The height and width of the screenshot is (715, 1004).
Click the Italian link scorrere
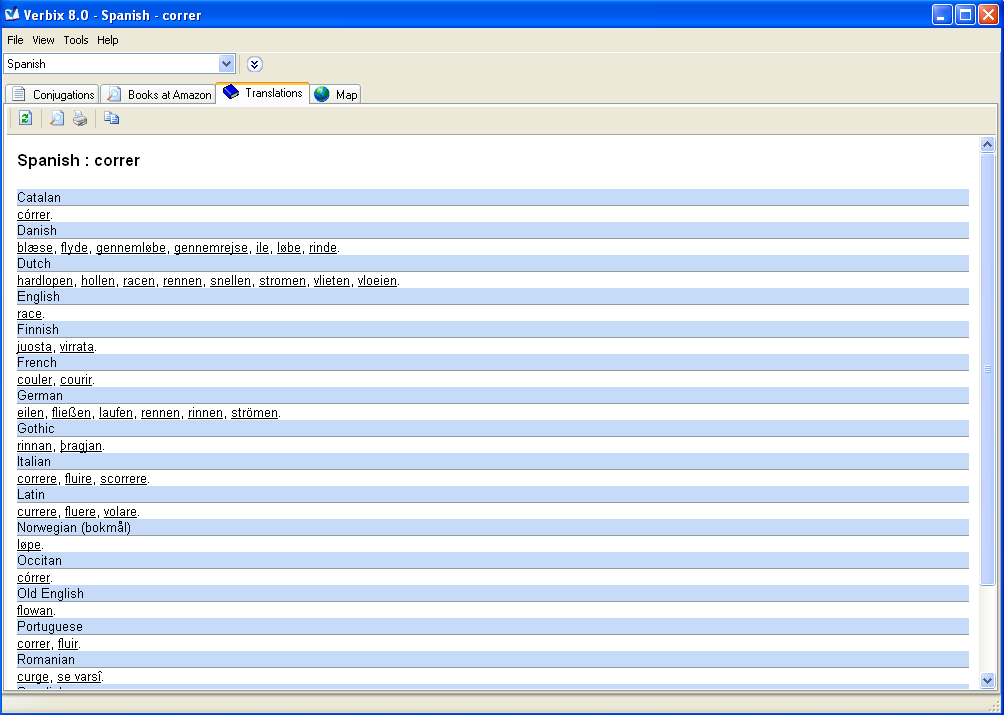click(x=124, y=478)
